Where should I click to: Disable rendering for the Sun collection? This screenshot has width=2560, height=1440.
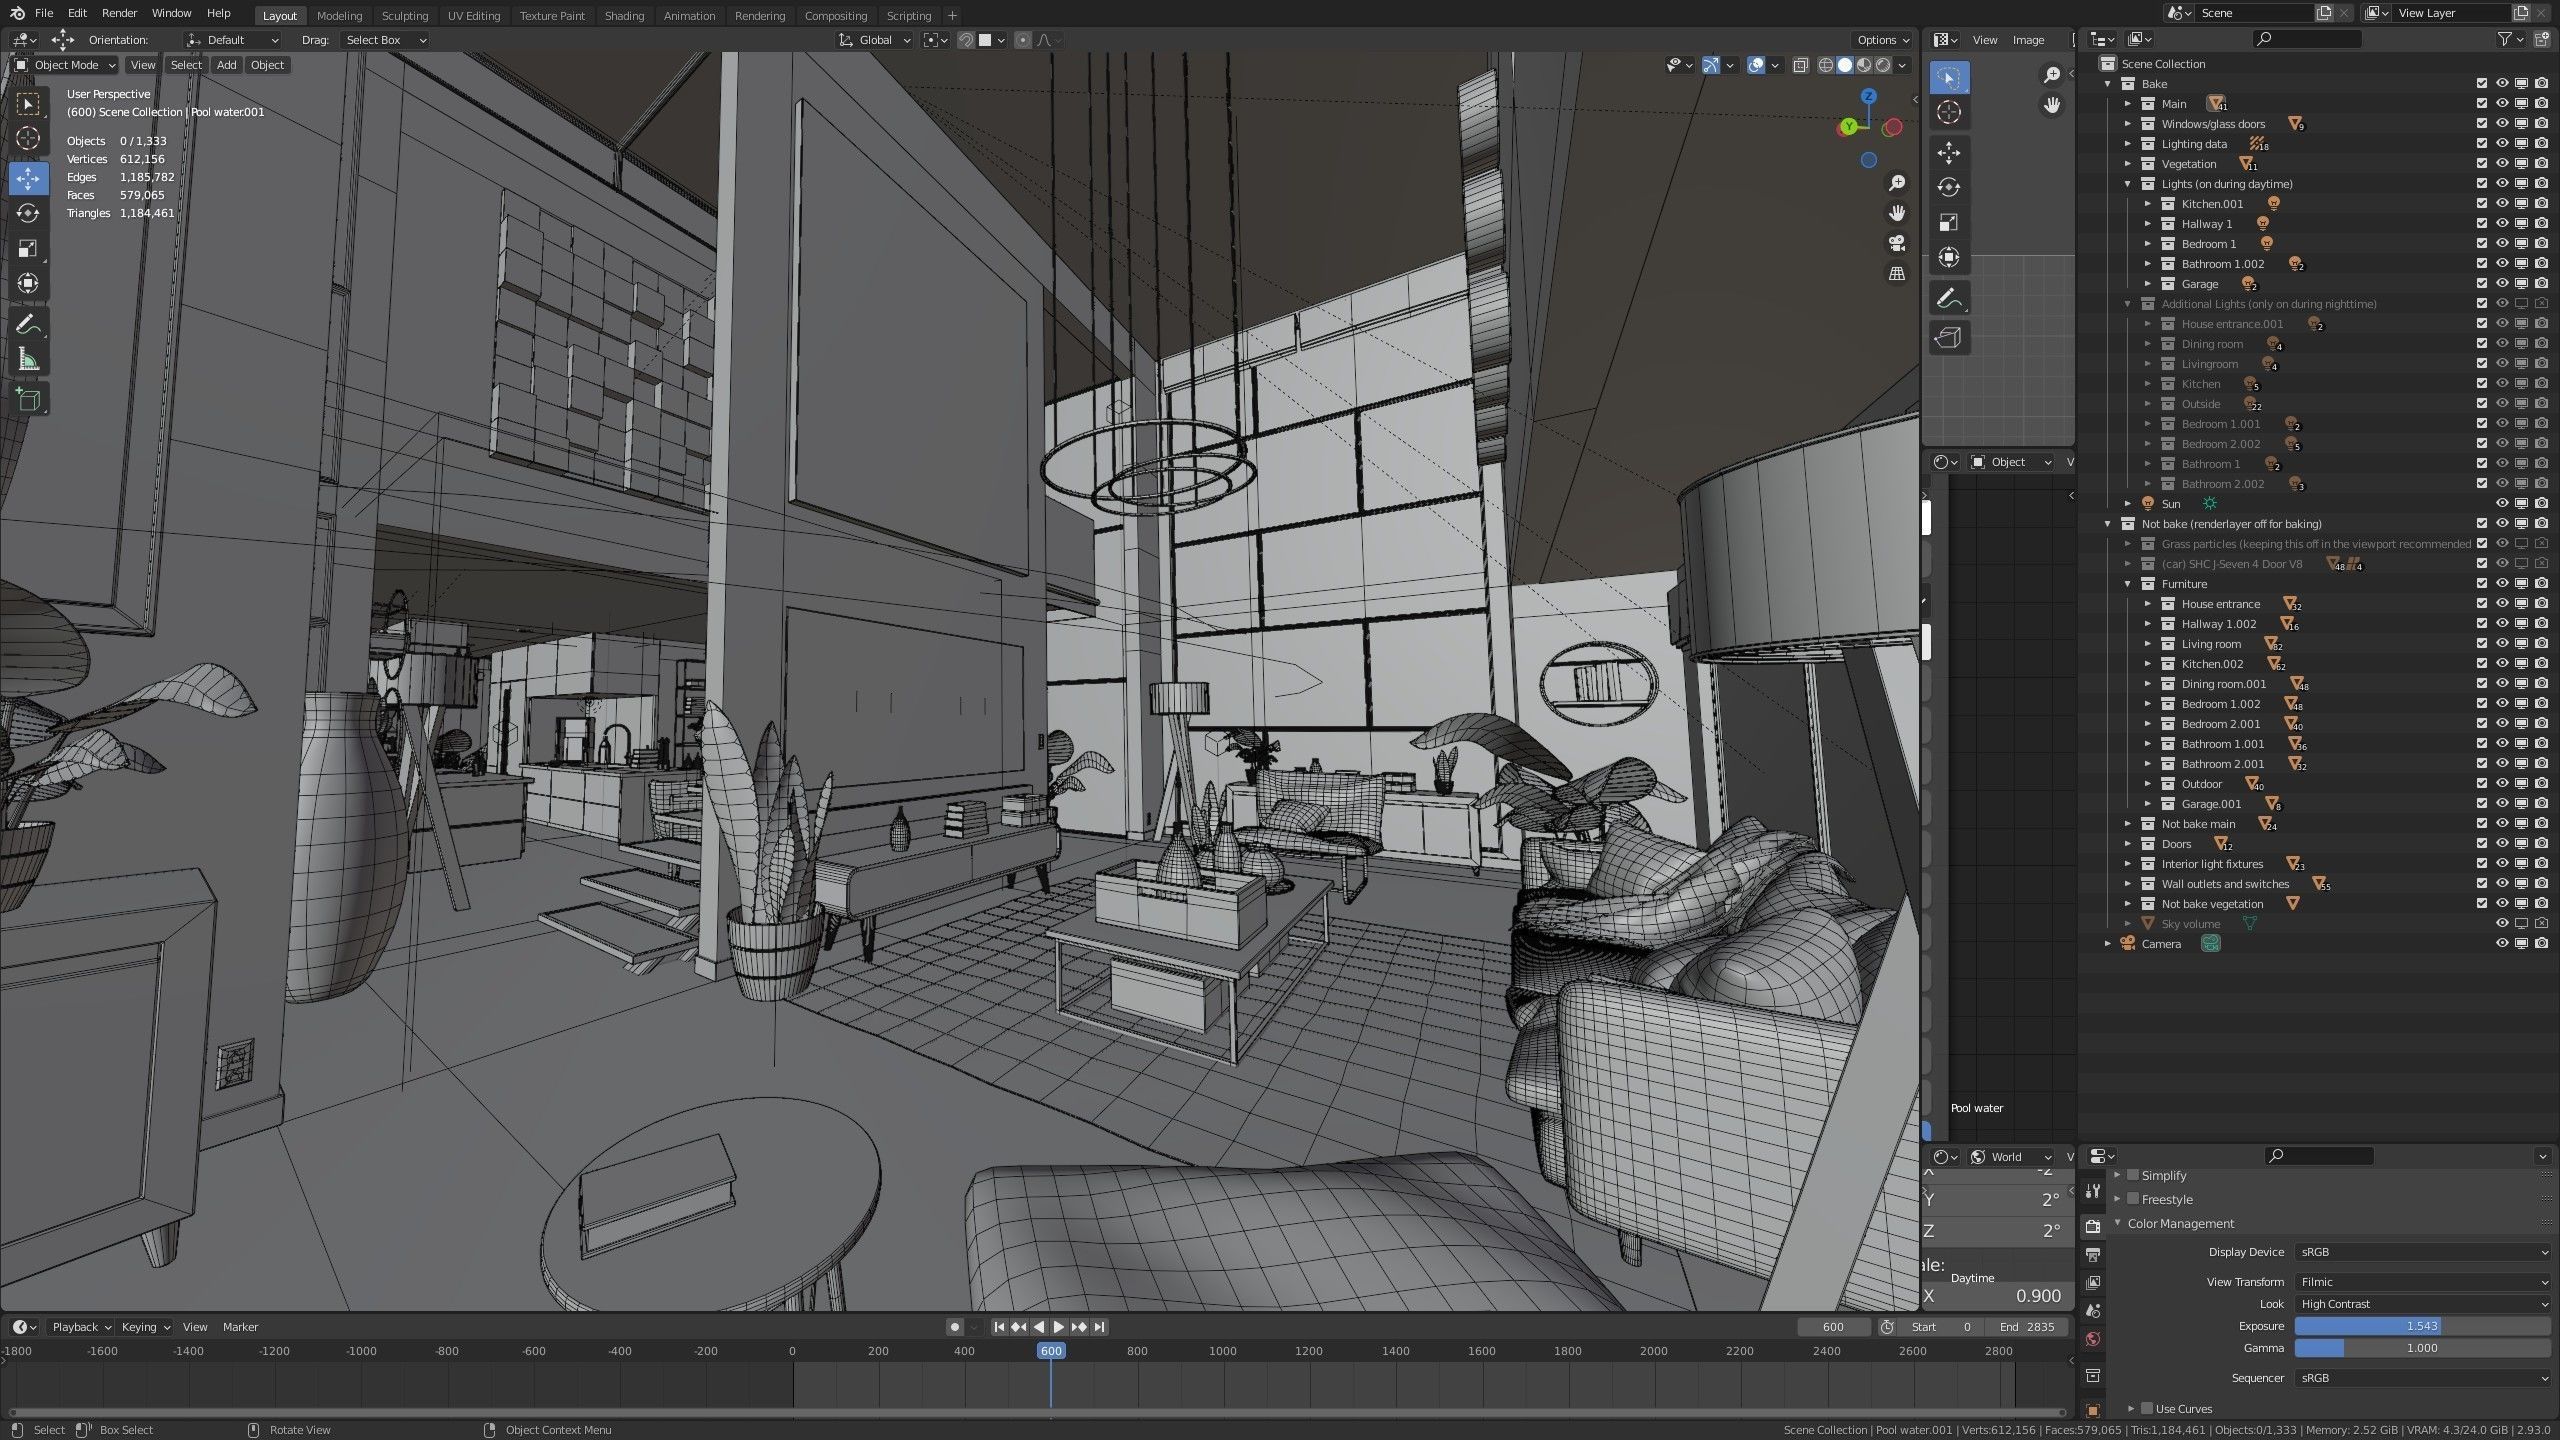[x=2541, y=503]
